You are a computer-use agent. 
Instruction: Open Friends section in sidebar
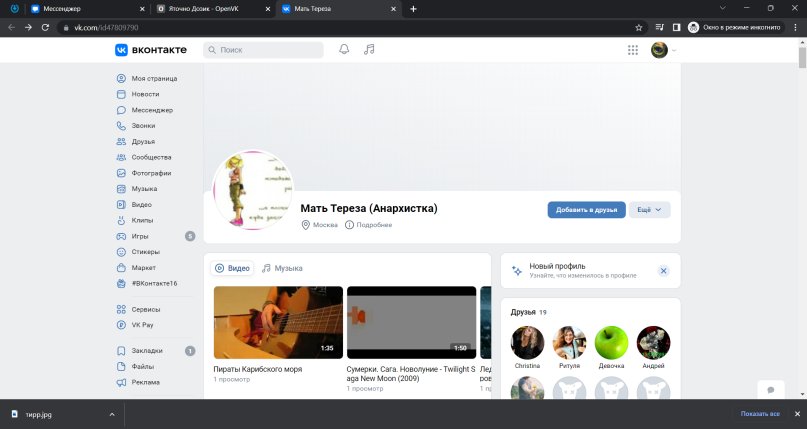tap(143, 141)
